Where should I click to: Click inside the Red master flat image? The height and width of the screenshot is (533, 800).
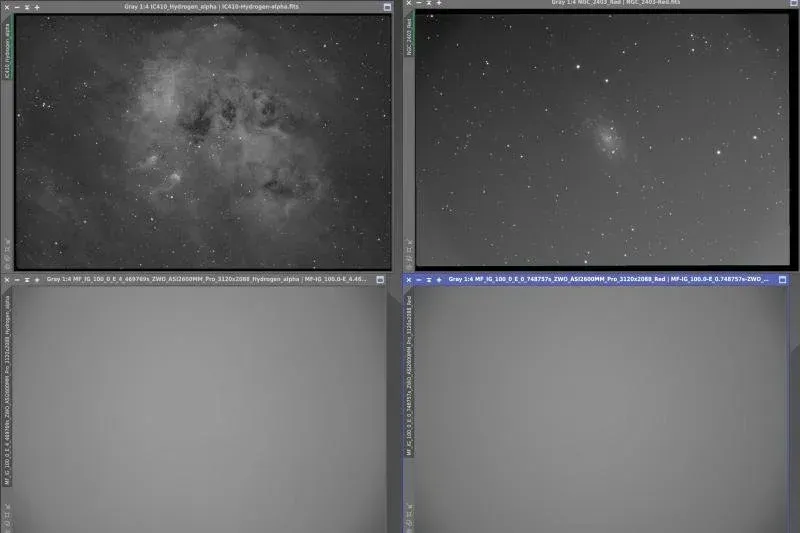[601, 410]
